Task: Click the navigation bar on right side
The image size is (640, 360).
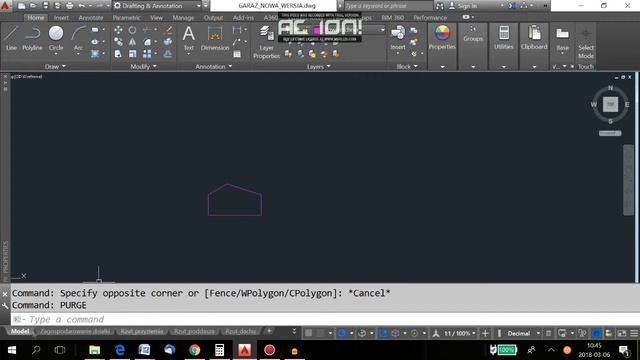Action: [x=628, y=180]
